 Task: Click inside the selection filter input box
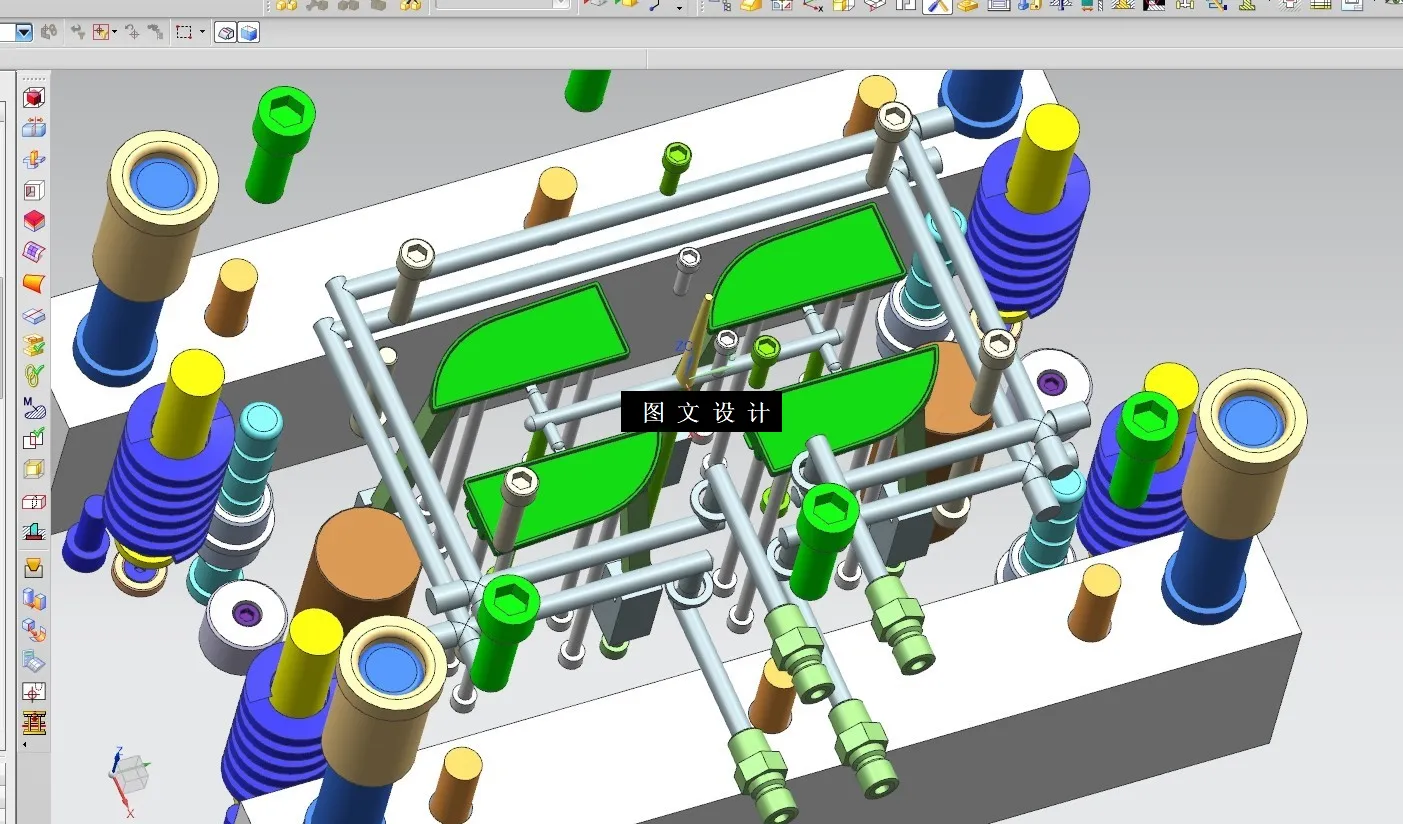pyautogui.click(x=10, y=31)
